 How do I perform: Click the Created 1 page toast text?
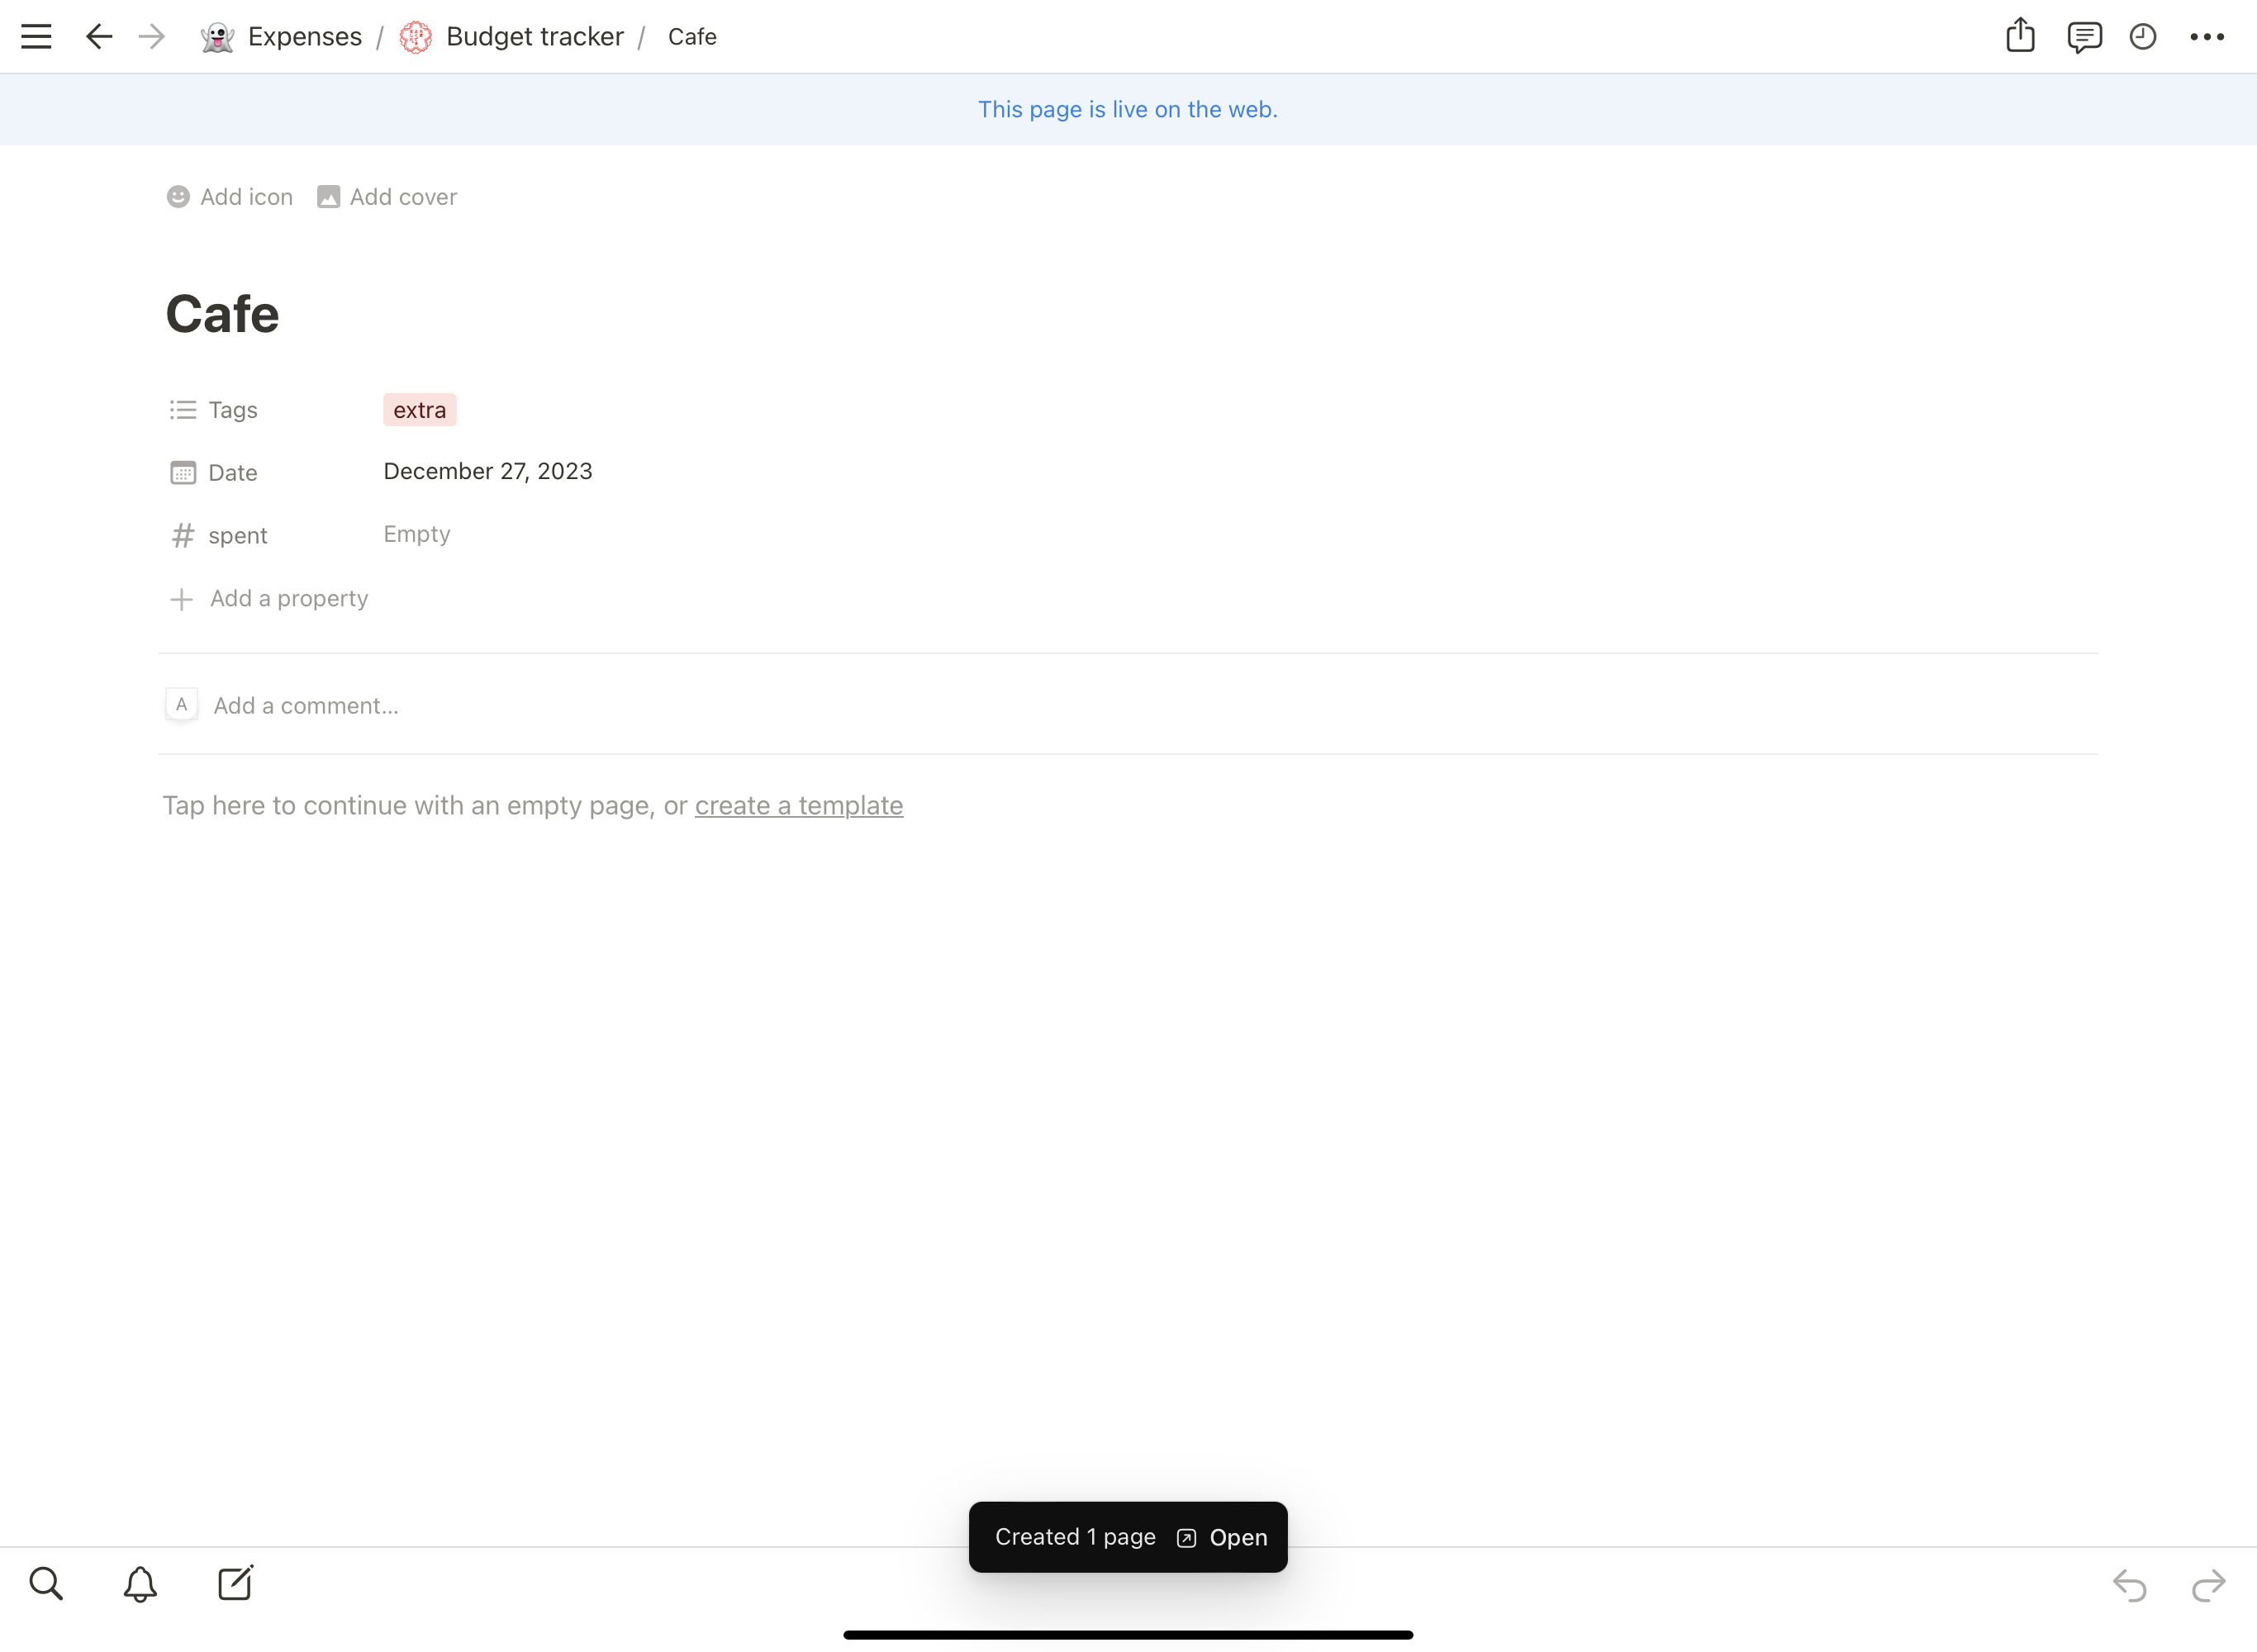[1075, 1537]
